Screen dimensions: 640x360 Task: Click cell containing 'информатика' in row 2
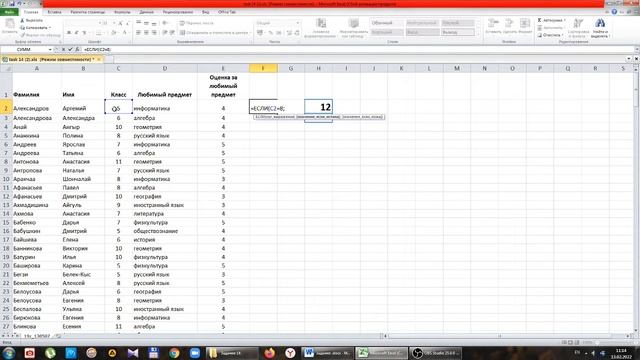tap(165, 108)
